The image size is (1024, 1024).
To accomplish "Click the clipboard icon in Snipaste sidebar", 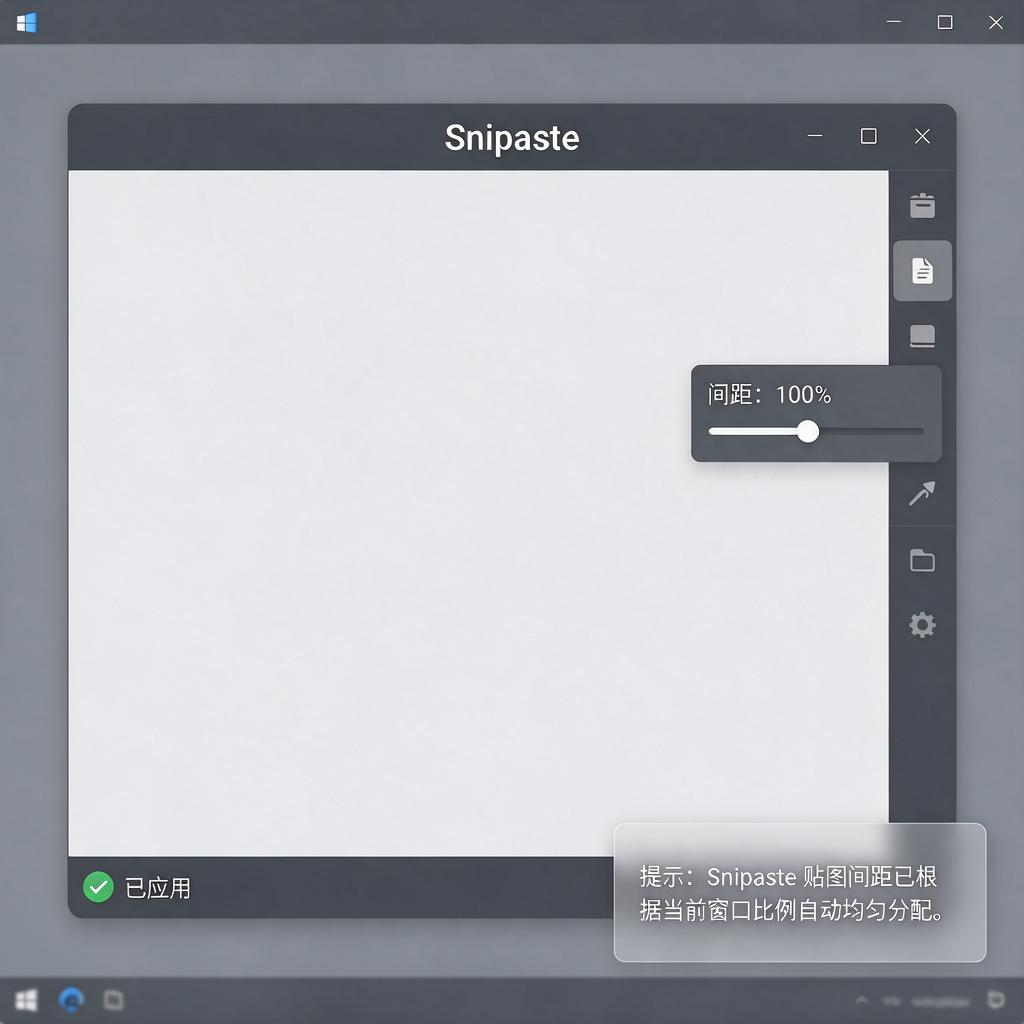I will point(922,206).
